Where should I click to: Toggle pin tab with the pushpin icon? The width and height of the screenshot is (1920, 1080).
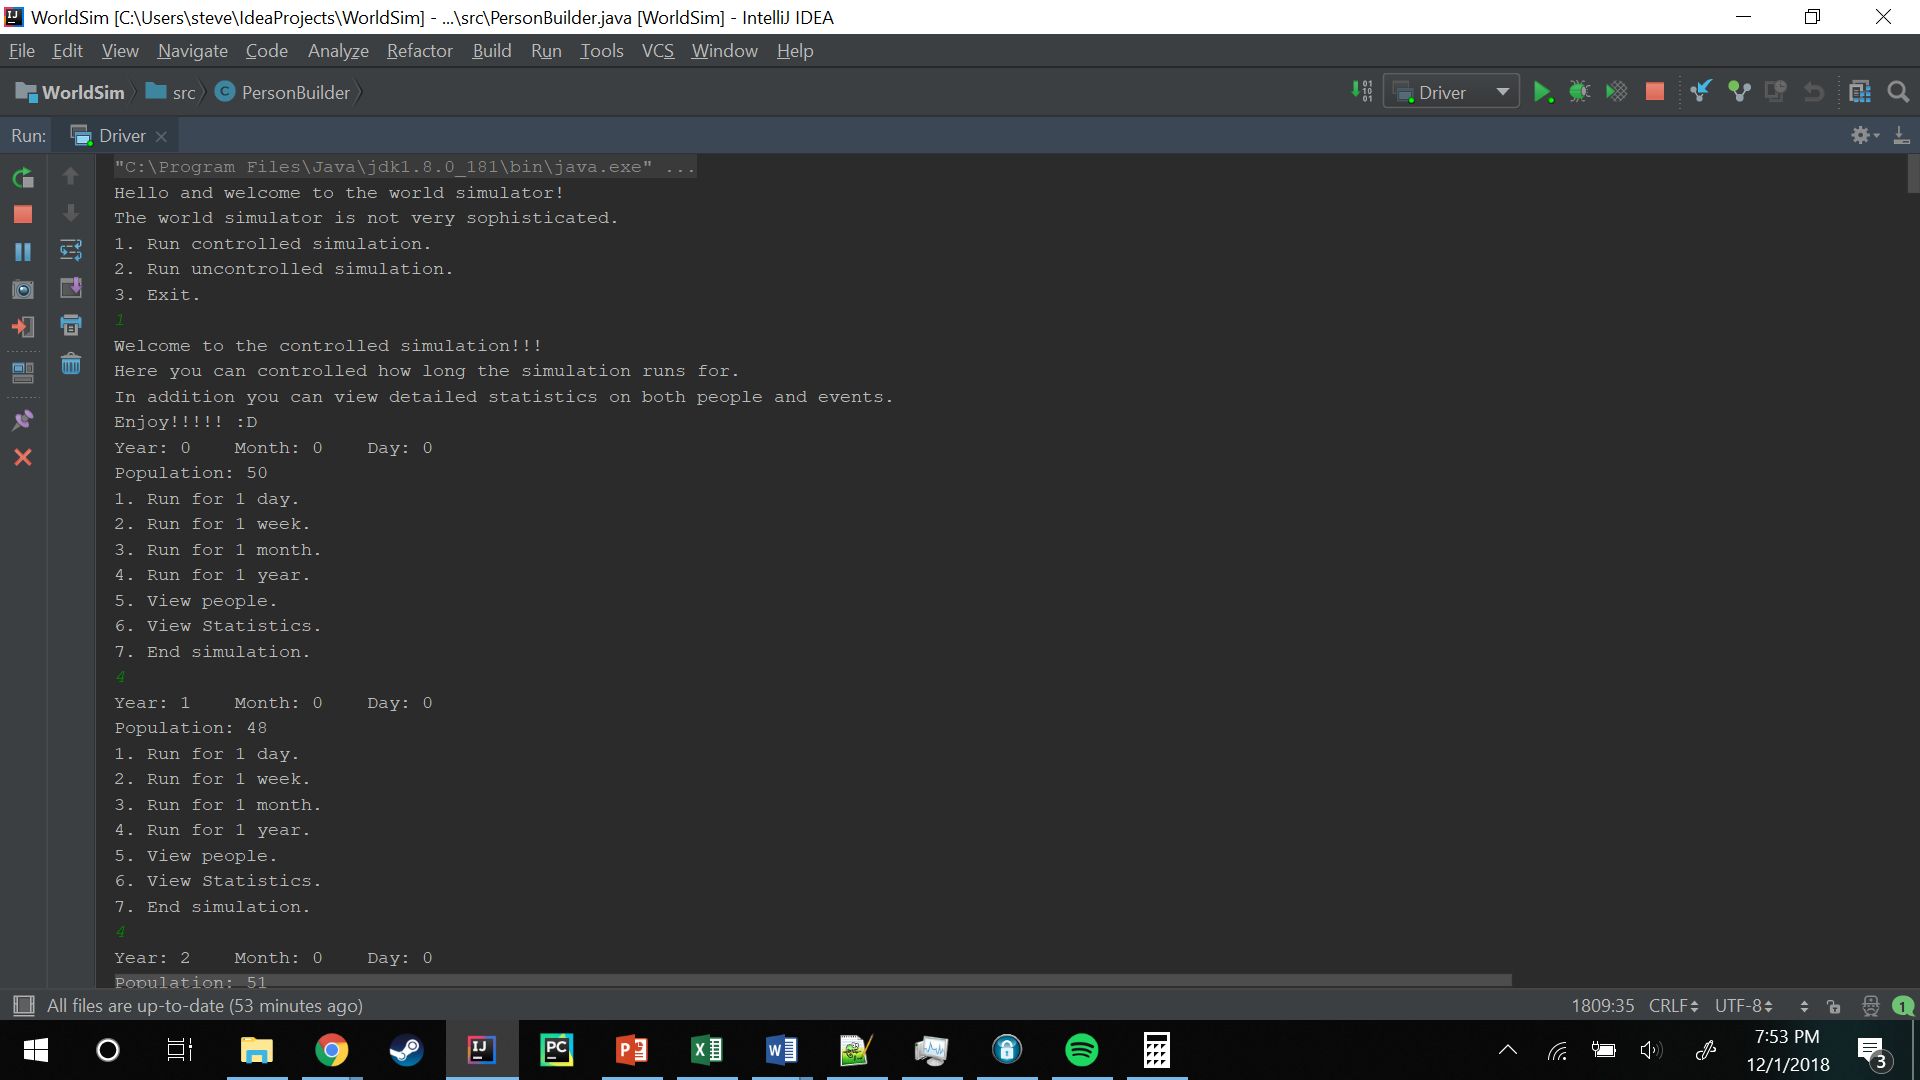tap(23, 419)
